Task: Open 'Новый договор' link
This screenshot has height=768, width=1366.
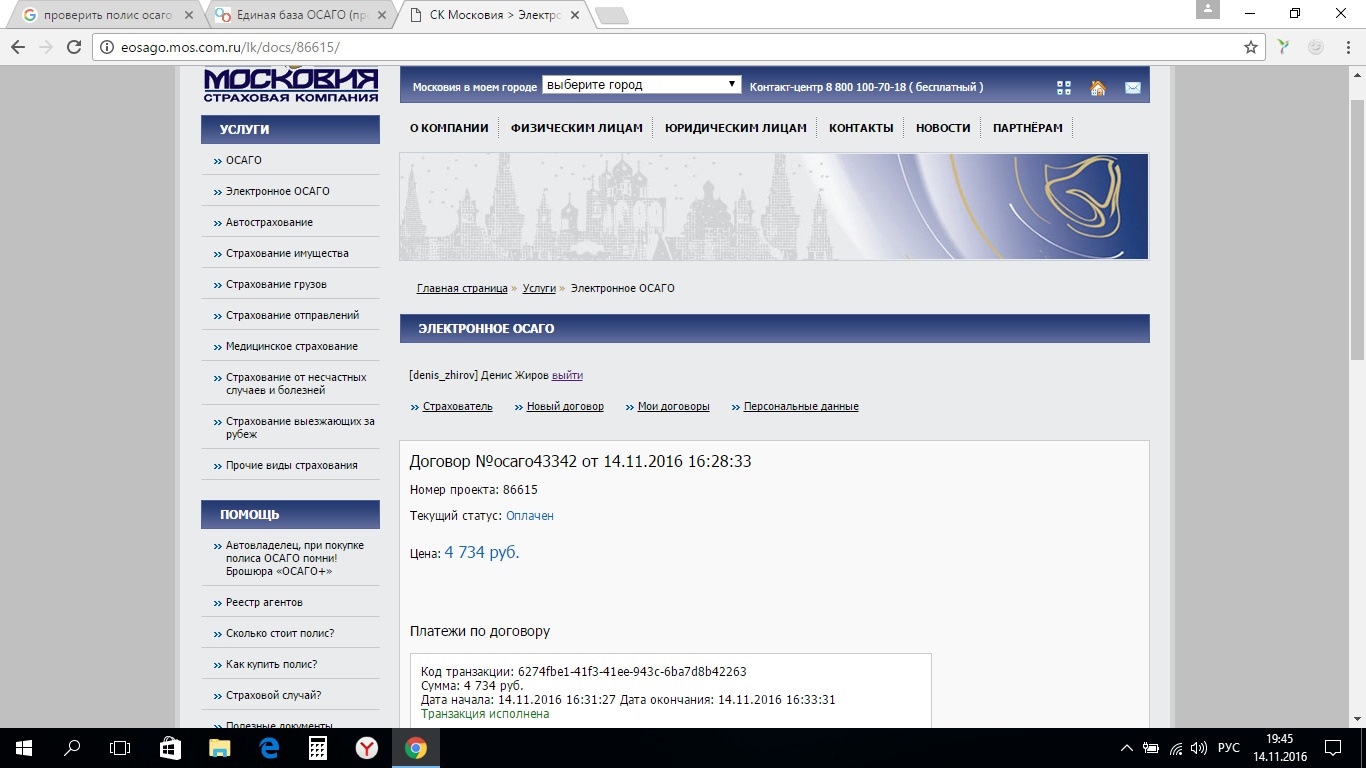Action: pyautogui.click(x=565, y=406)
